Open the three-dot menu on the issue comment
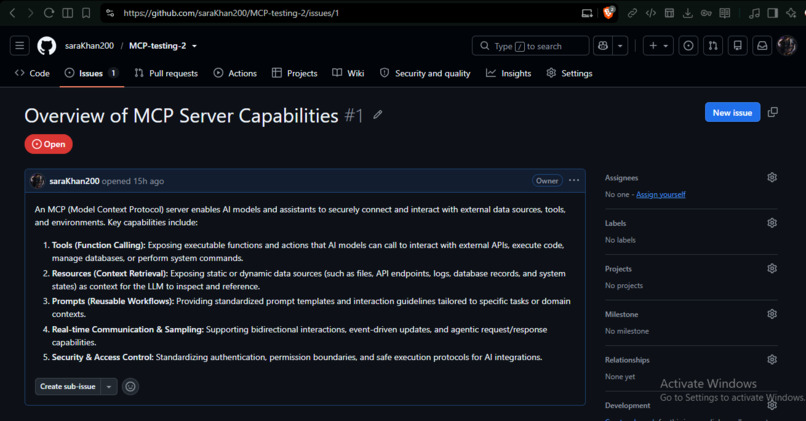 click(574, 180)
